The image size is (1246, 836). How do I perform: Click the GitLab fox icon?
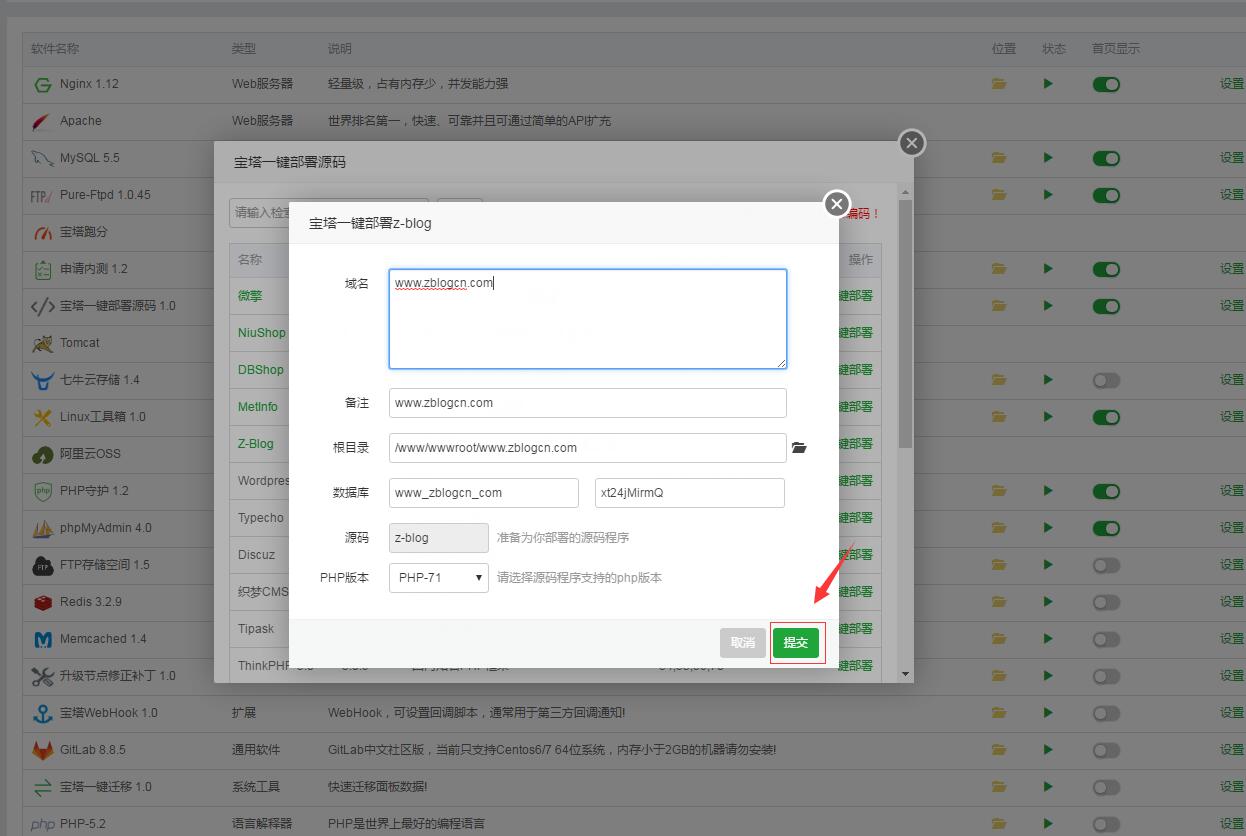click(x=42, y=750)
